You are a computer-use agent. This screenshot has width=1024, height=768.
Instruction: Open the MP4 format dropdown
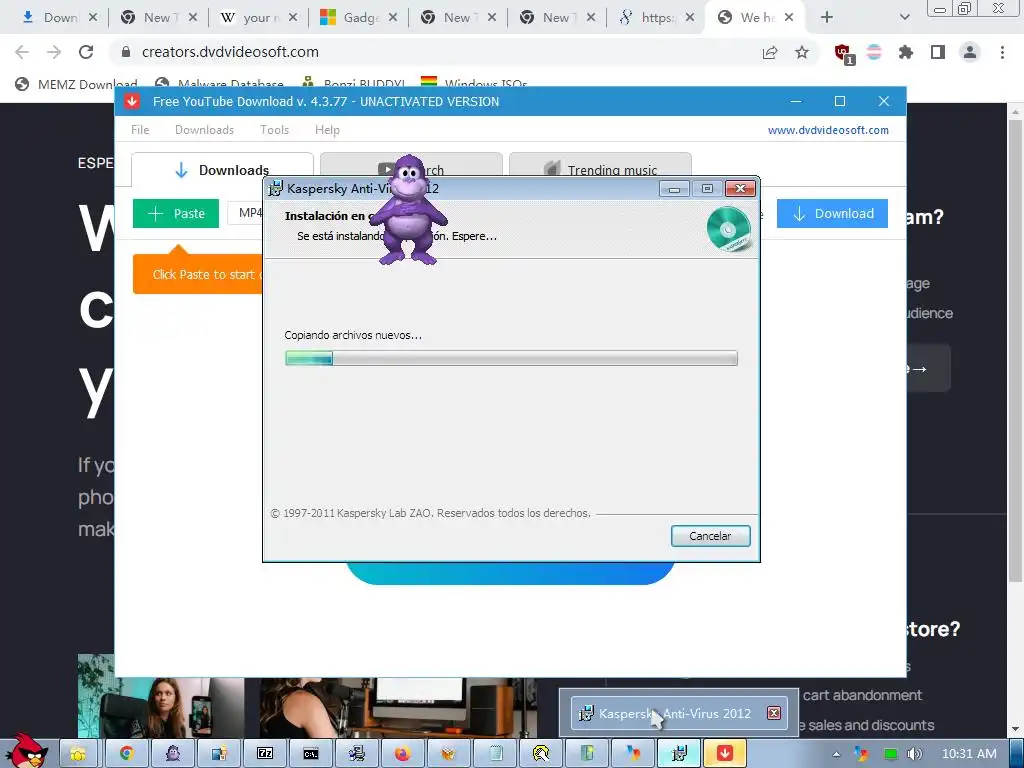pyautogui.click(x=246, y=213)
